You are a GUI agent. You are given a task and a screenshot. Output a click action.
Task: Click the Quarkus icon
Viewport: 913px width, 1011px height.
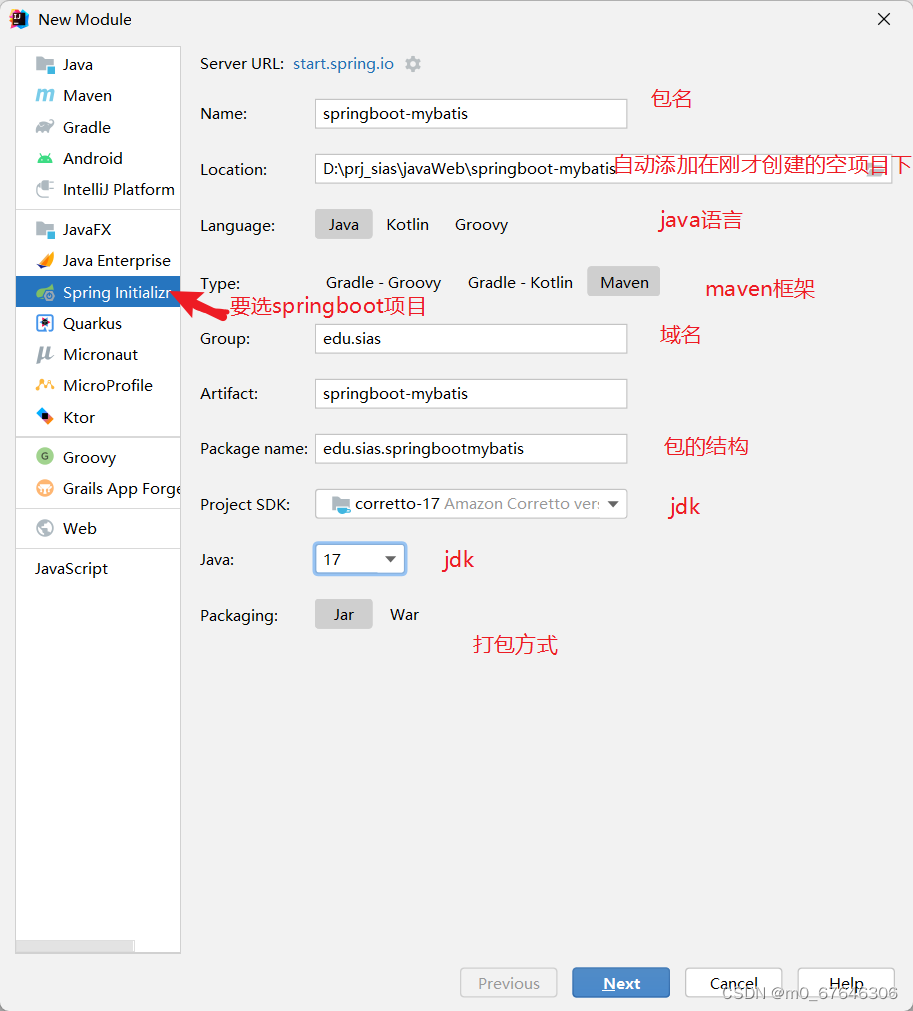(x=45, y=324)
